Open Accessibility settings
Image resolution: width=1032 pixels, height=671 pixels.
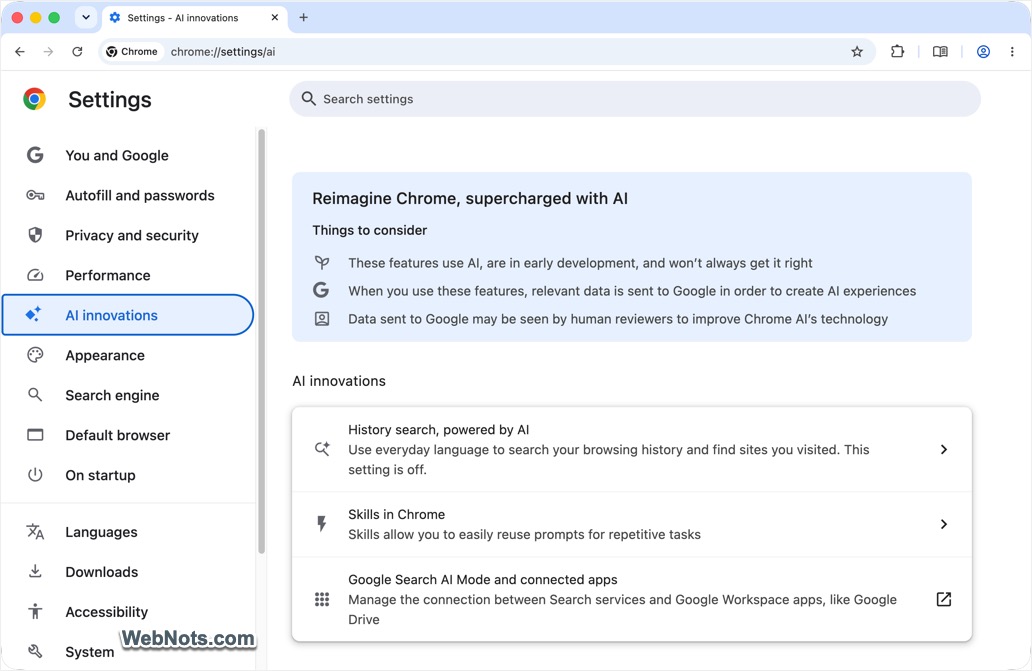point(128,612)
